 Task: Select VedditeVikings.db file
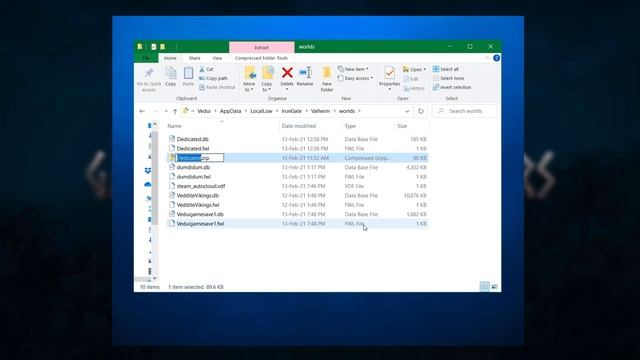[x=198, y=196]
